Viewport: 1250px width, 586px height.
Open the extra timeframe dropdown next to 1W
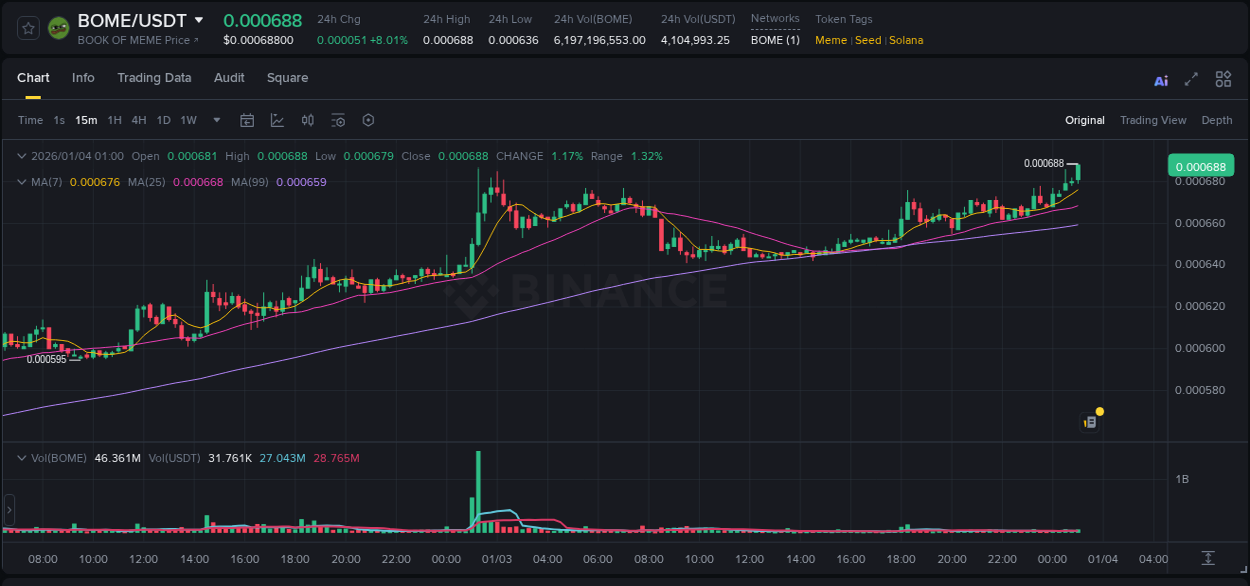[215, 120]
